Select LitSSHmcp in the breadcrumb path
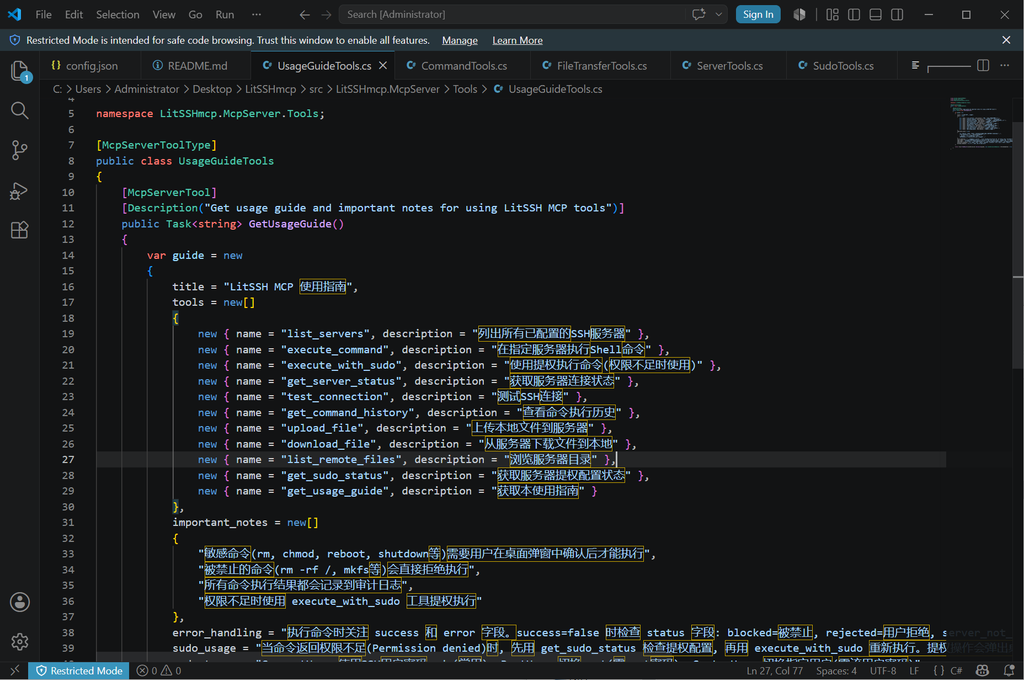 [270, 89]
